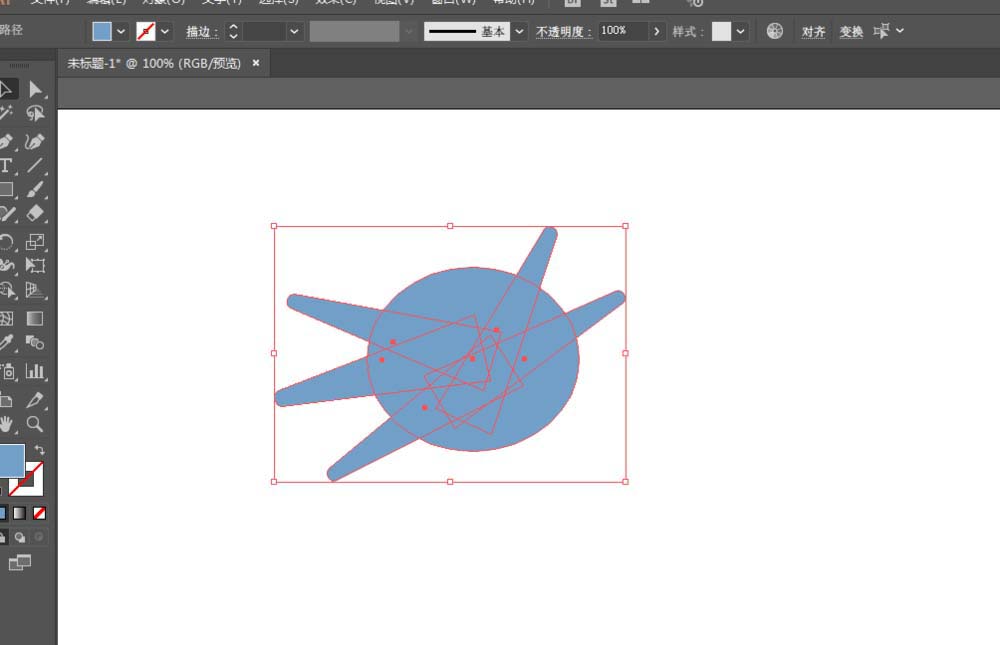Viewport: 1000px width, 645px height.
Task: Select the Lasso tool
Action: tap(35, 114)
